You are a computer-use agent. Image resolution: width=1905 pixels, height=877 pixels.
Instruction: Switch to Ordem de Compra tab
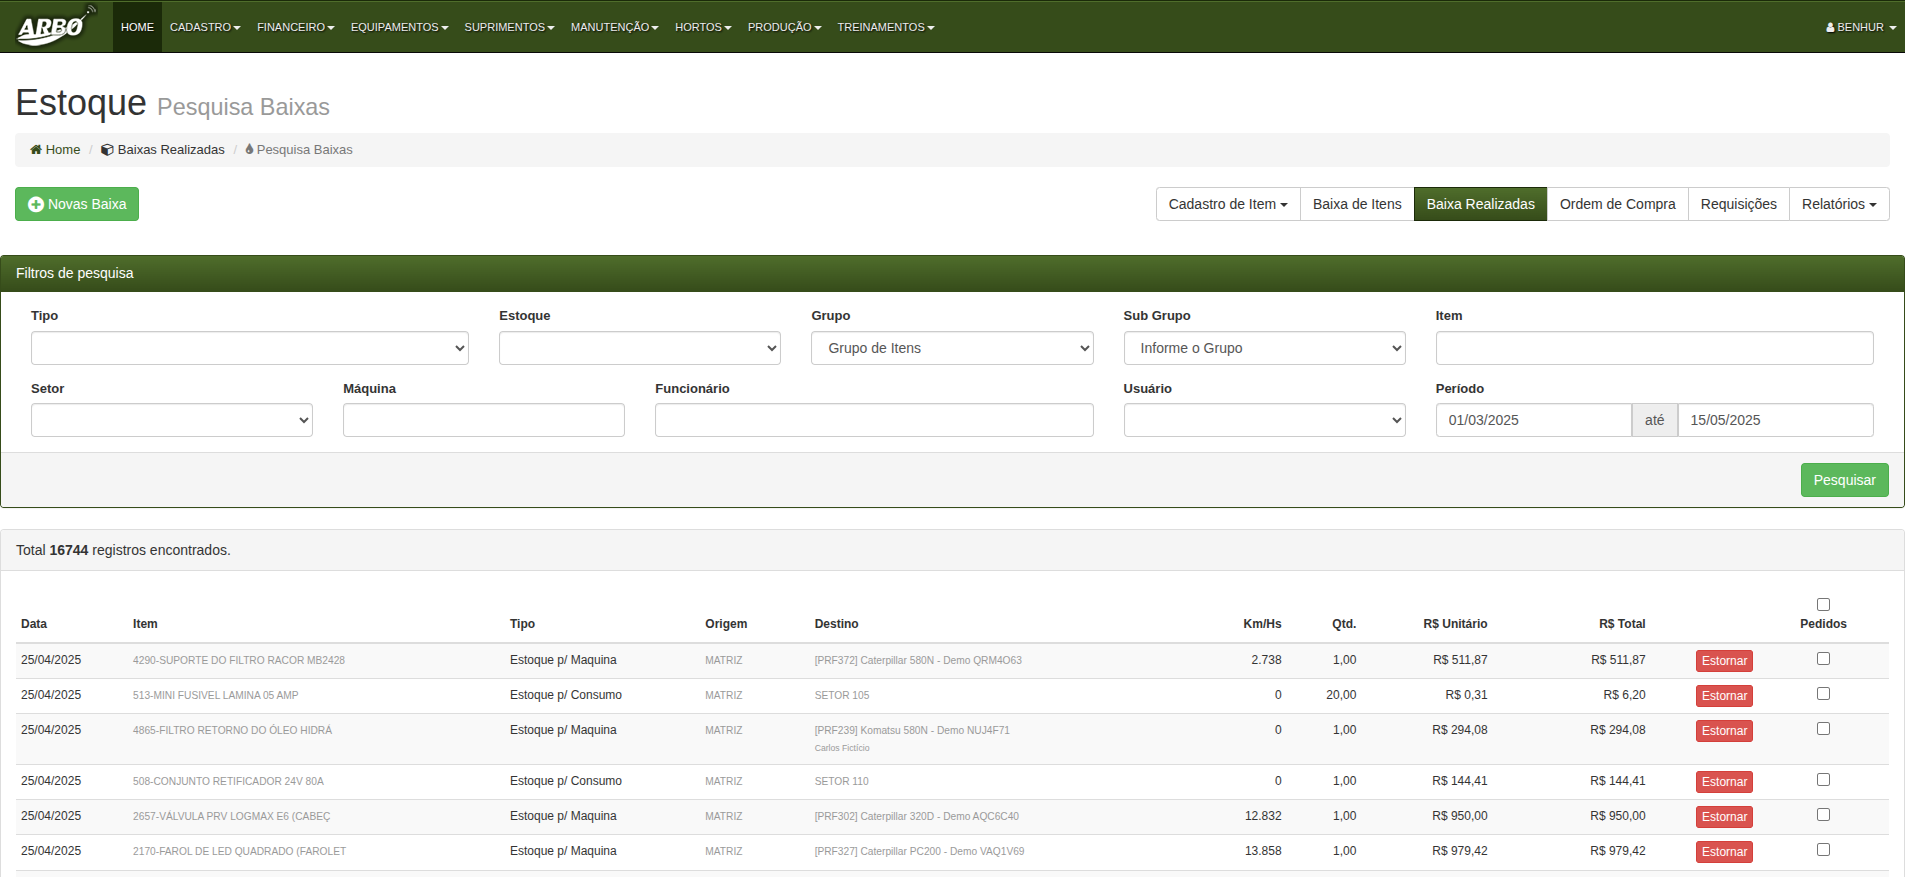[1616, 204]
